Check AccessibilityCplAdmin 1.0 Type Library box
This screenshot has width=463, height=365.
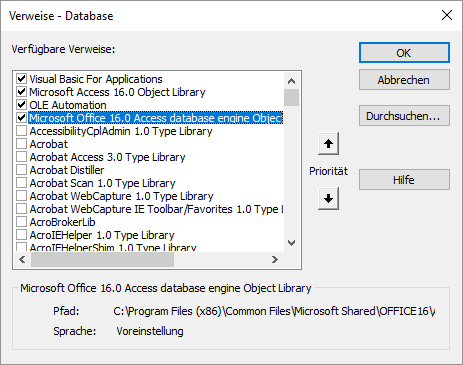(22, 131)
